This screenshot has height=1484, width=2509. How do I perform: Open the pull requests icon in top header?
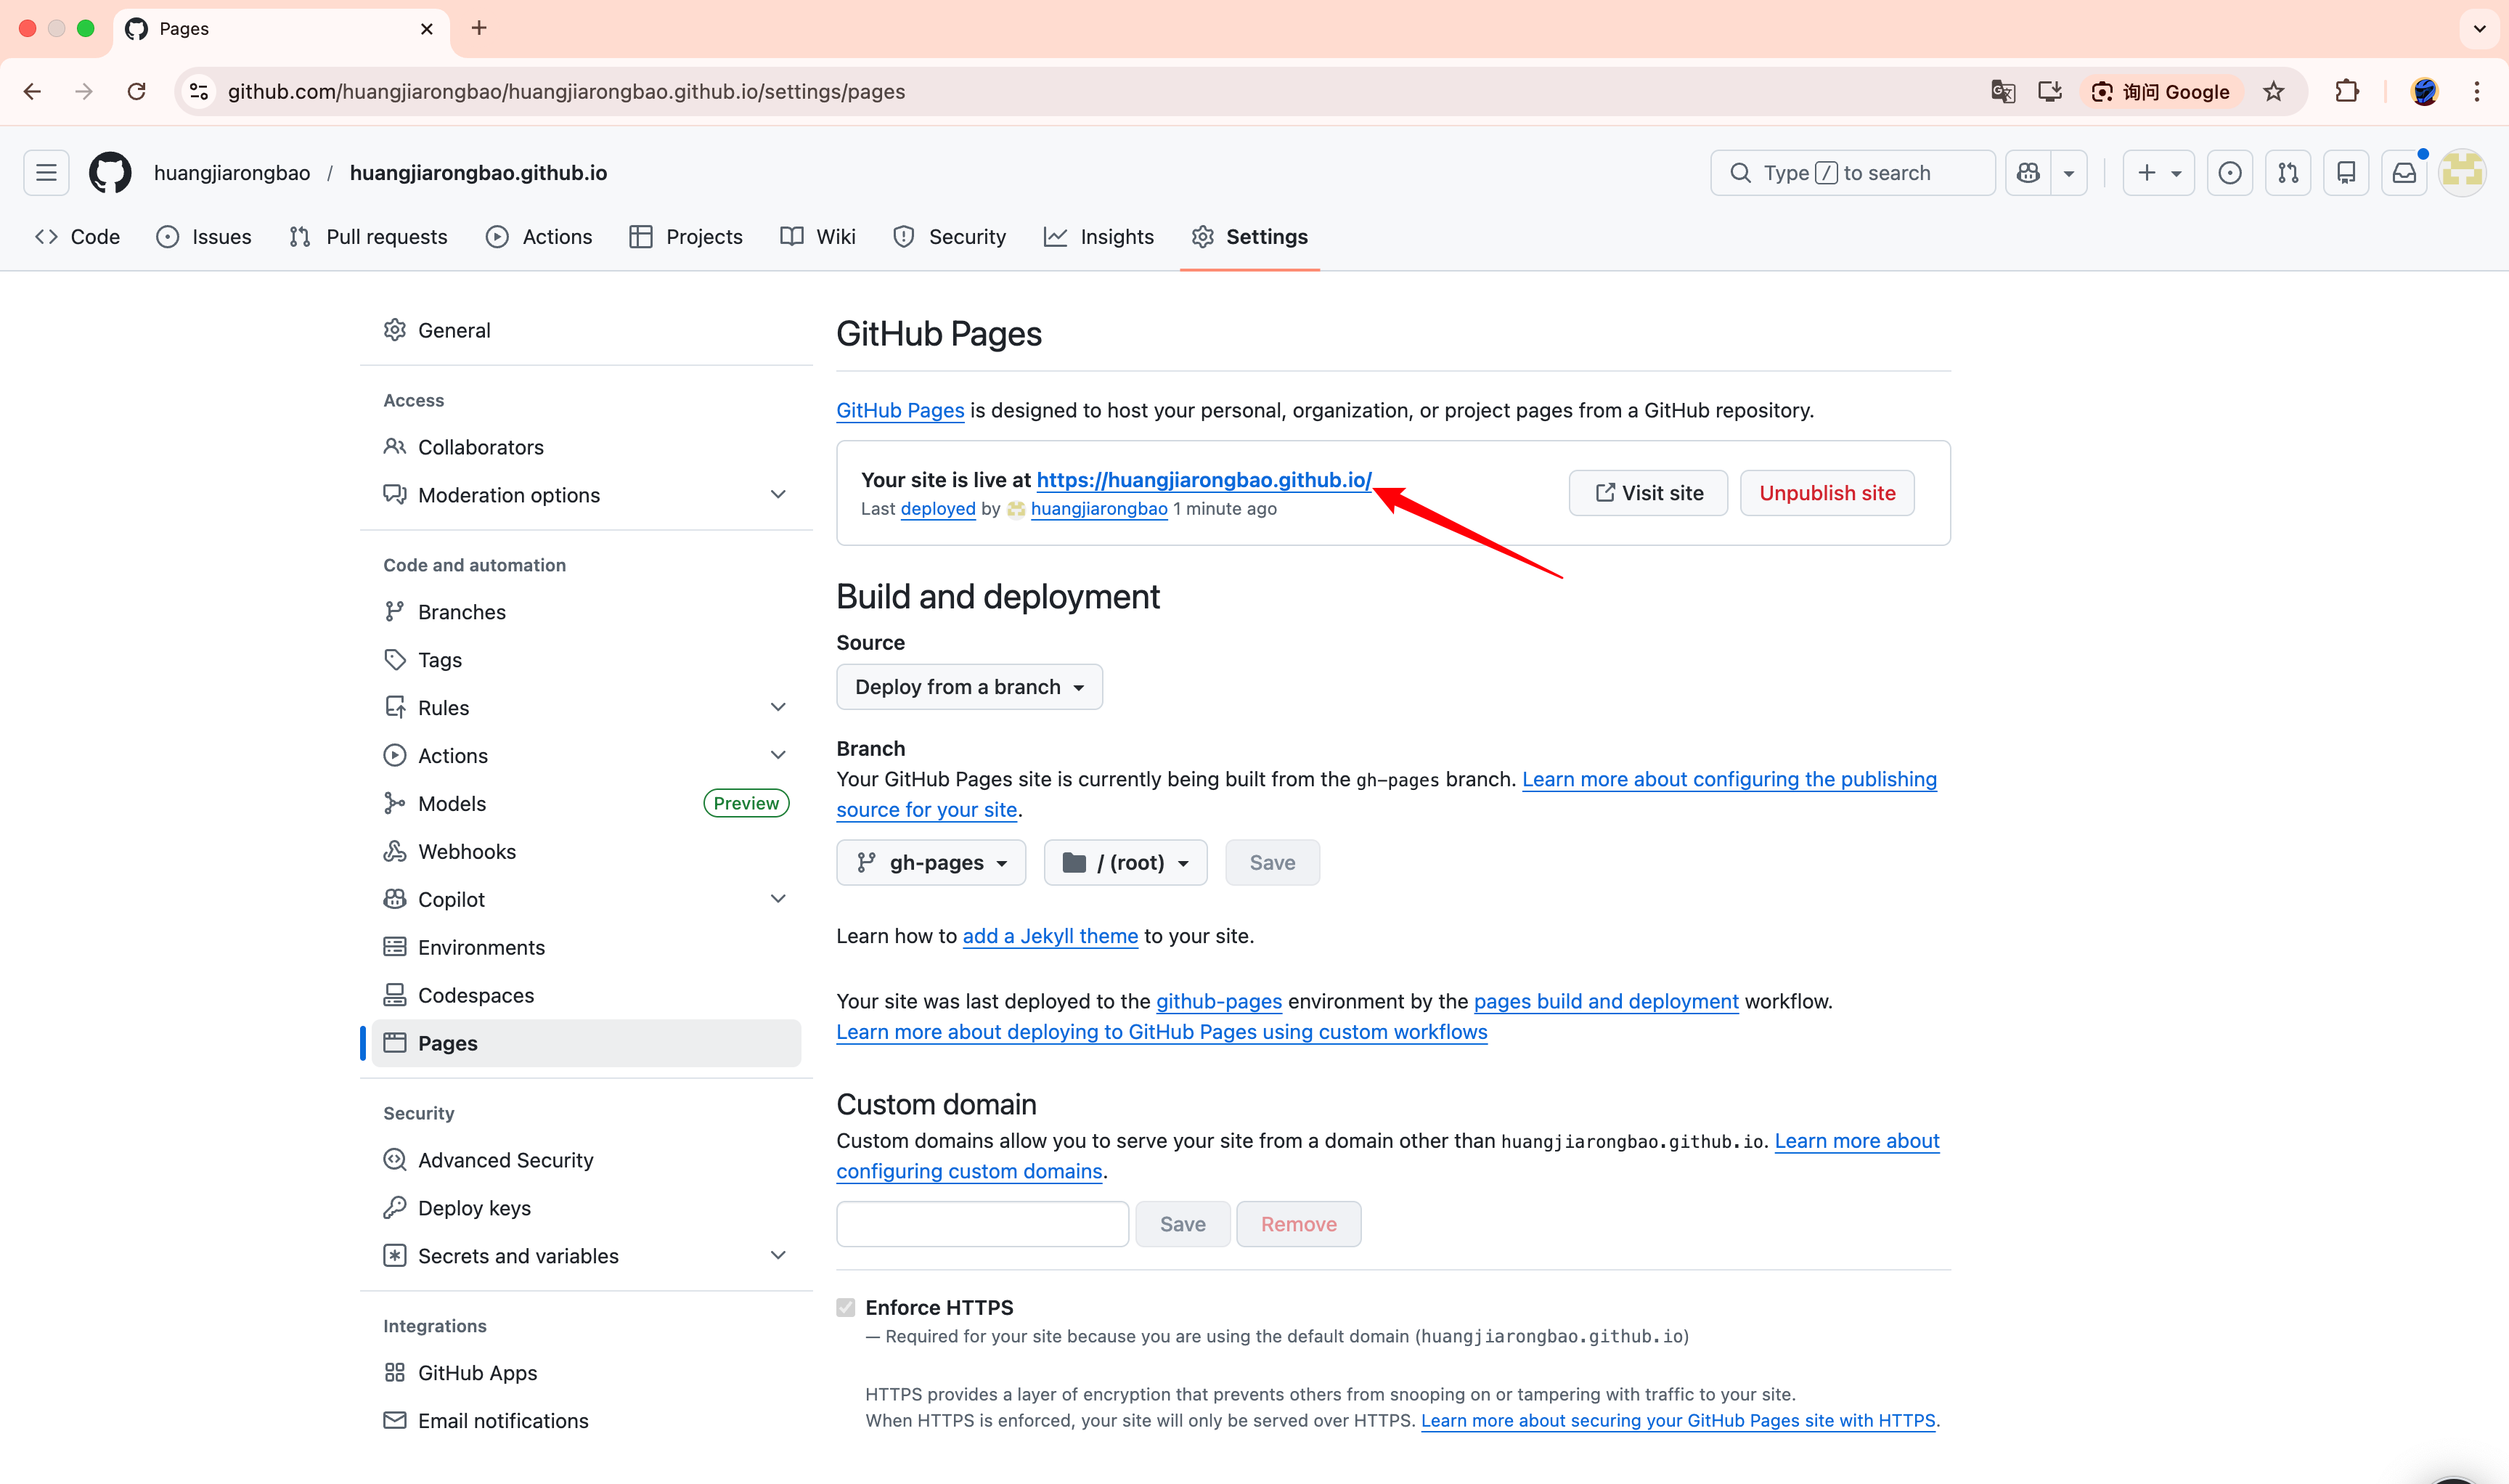tap(2288, 173)
